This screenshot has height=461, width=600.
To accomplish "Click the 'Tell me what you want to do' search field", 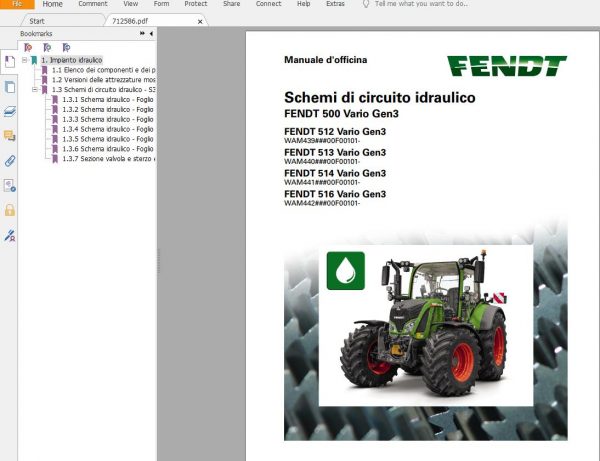I will point(421,4).
